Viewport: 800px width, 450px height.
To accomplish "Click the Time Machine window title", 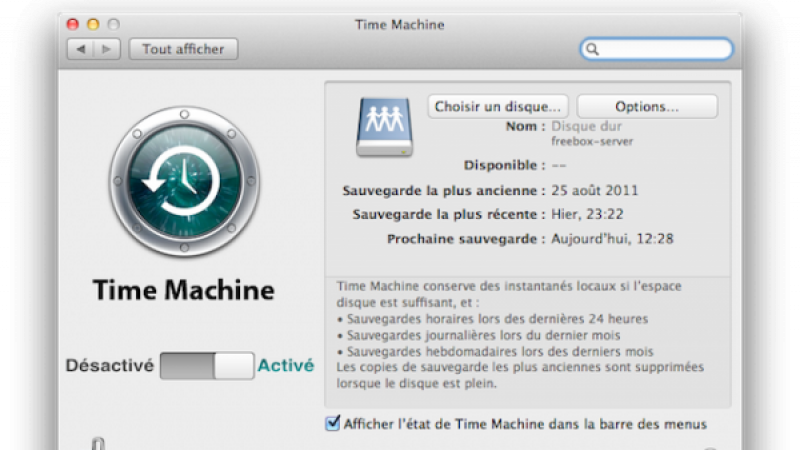I will point(399,24).
